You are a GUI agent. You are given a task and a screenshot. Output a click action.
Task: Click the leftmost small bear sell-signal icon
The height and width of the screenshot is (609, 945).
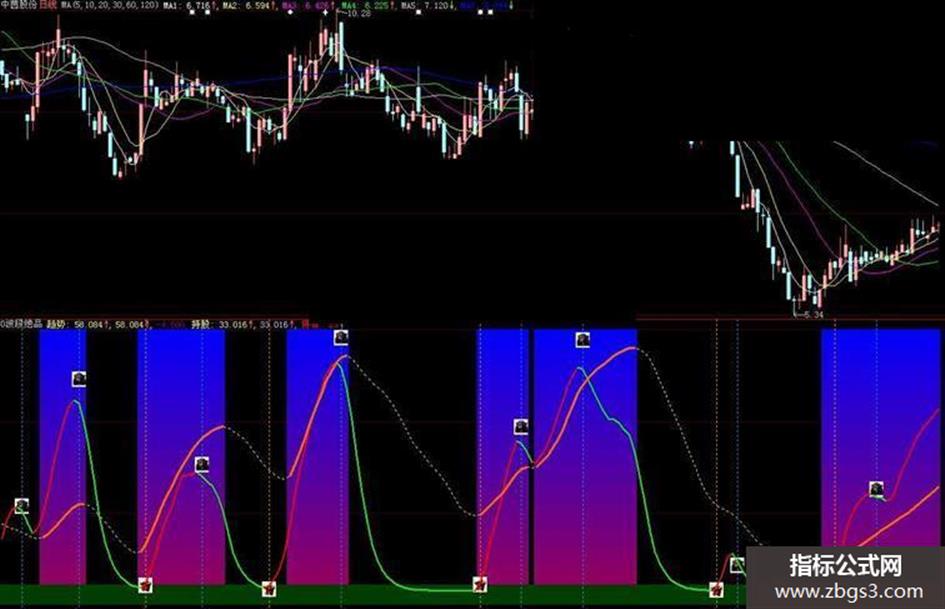(x=22, y=505)
